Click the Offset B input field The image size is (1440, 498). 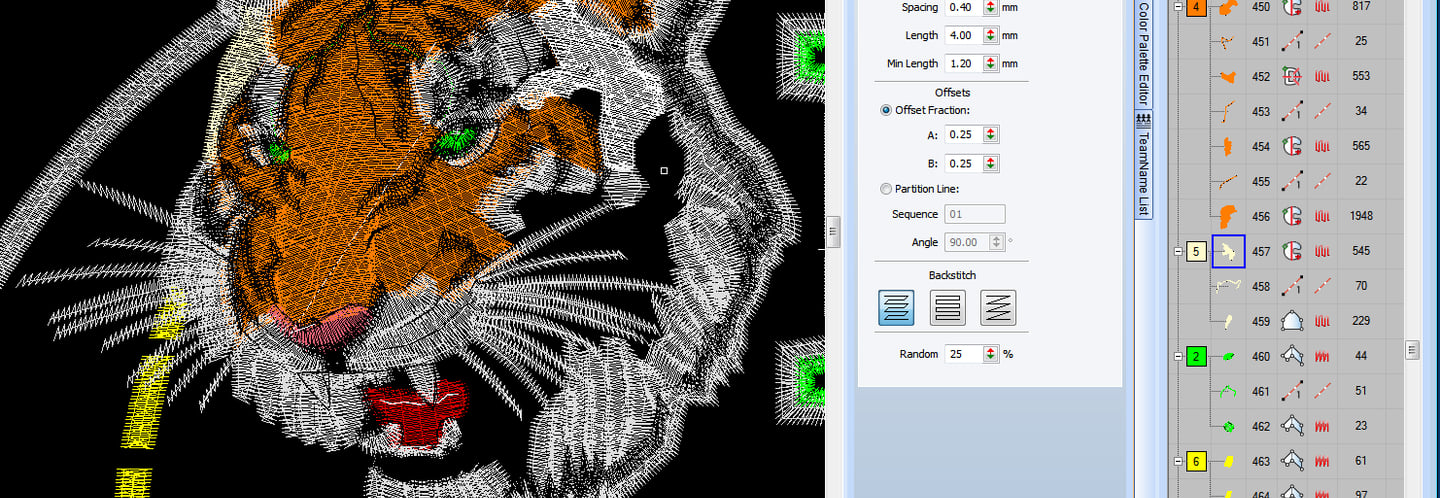pos(964,163)
